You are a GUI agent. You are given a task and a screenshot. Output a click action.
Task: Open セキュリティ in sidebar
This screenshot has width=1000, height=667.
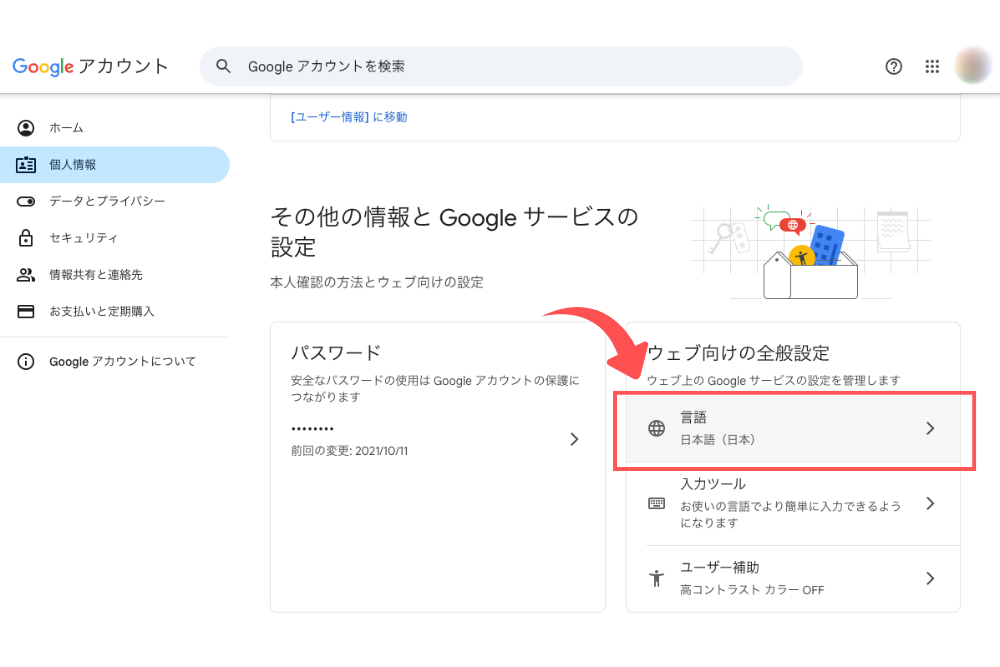[83, 238]
